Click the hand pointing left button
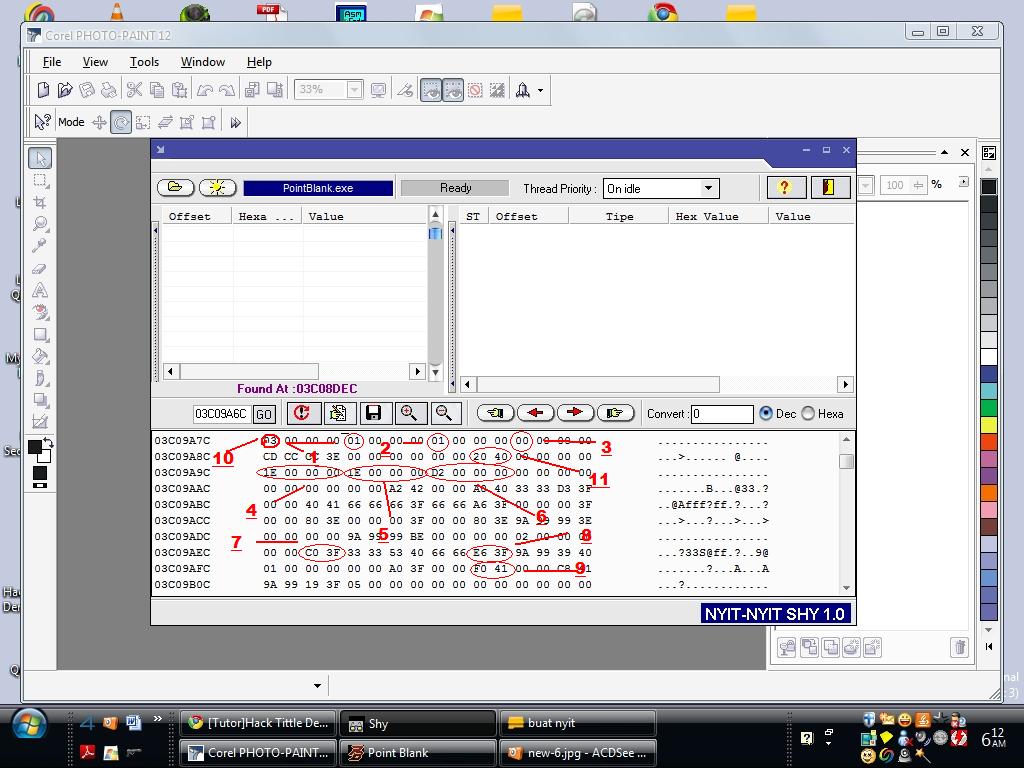The height and width of the screenshot is (768, 1024). click(495, 413)
